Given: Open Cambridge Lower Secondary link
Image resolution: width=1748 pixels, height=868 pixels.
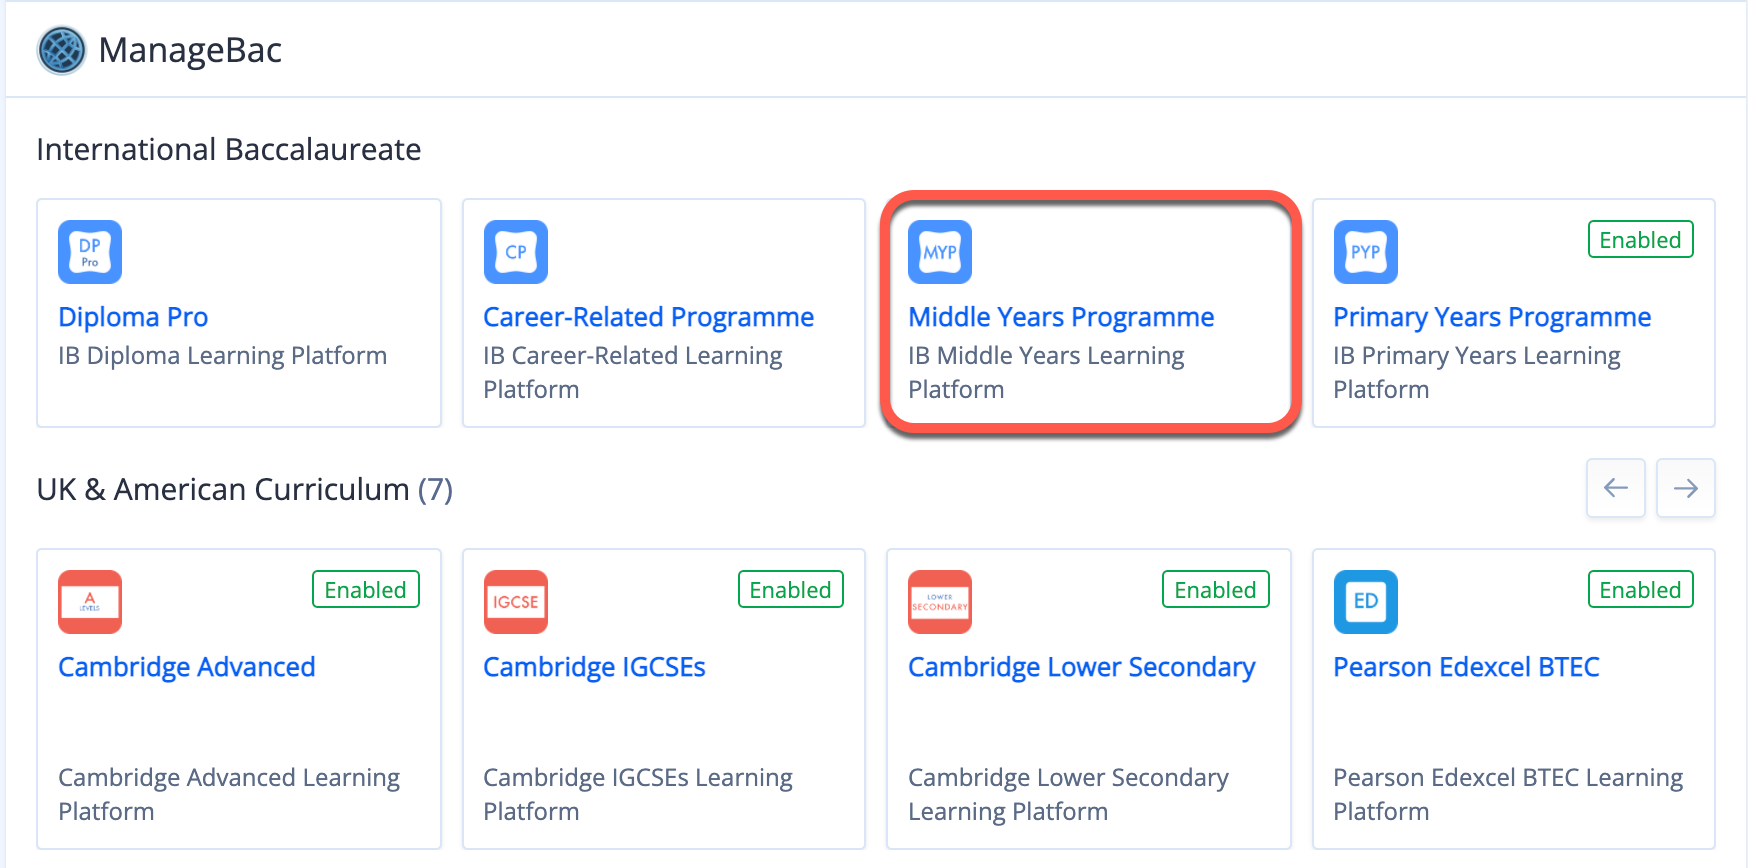Looking at the screenshot, I should pyautogui.click(x=1082, y=667).
